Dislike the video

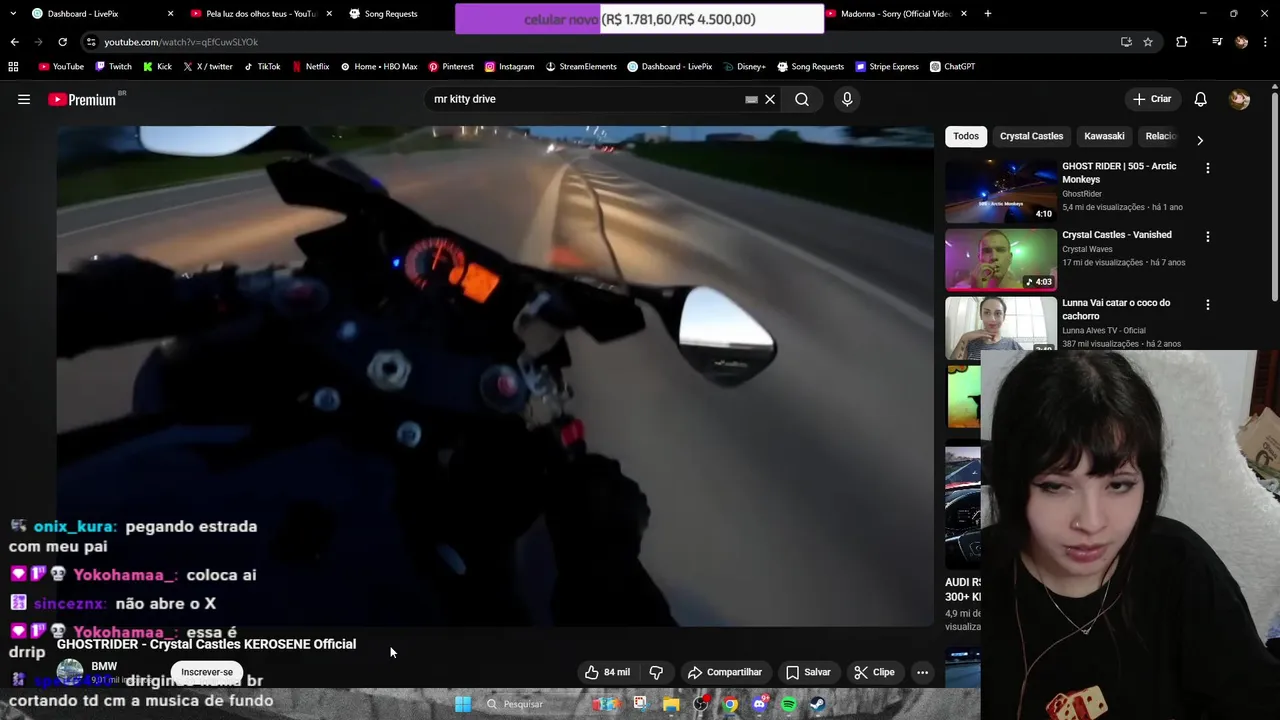pyautogui.click(x=656, y=672)
